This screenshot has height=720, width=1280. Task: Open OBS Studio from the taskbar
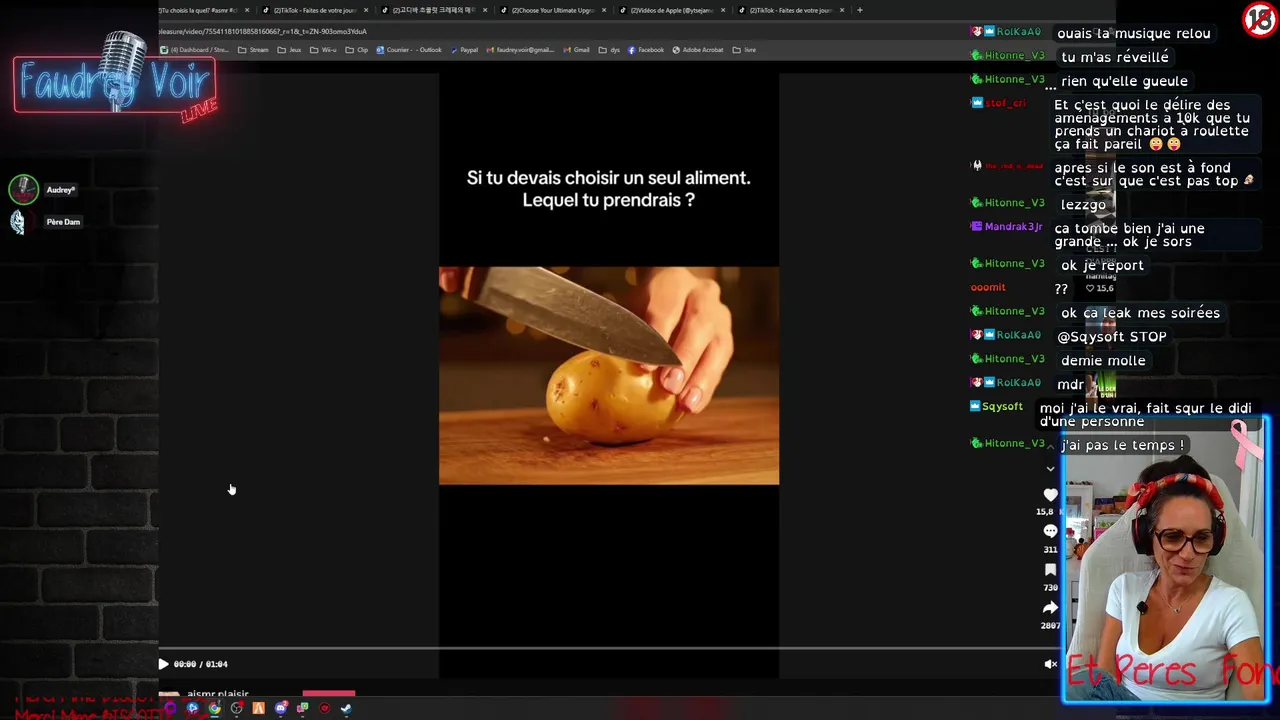pos(236,708)
